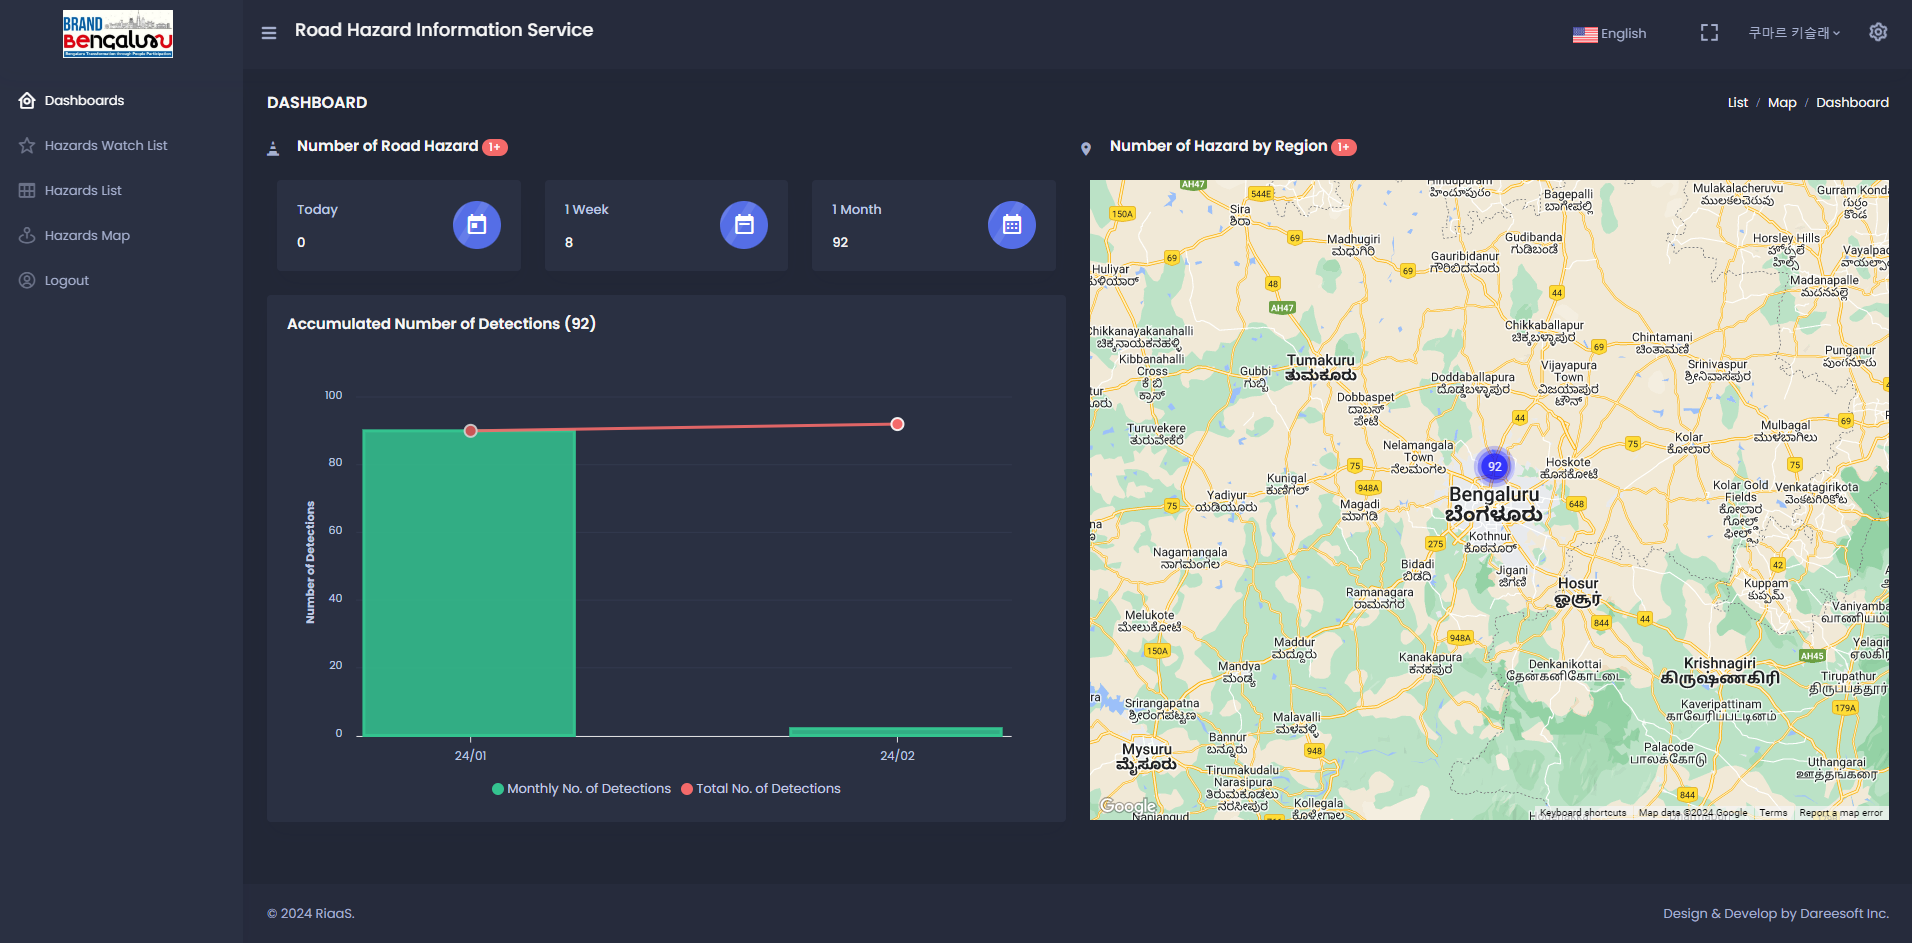Image resolution: width=1912 pixels, height=943 pixels.
Task: Toggle Total No. of Detections legend
Action: pos(761,789)
